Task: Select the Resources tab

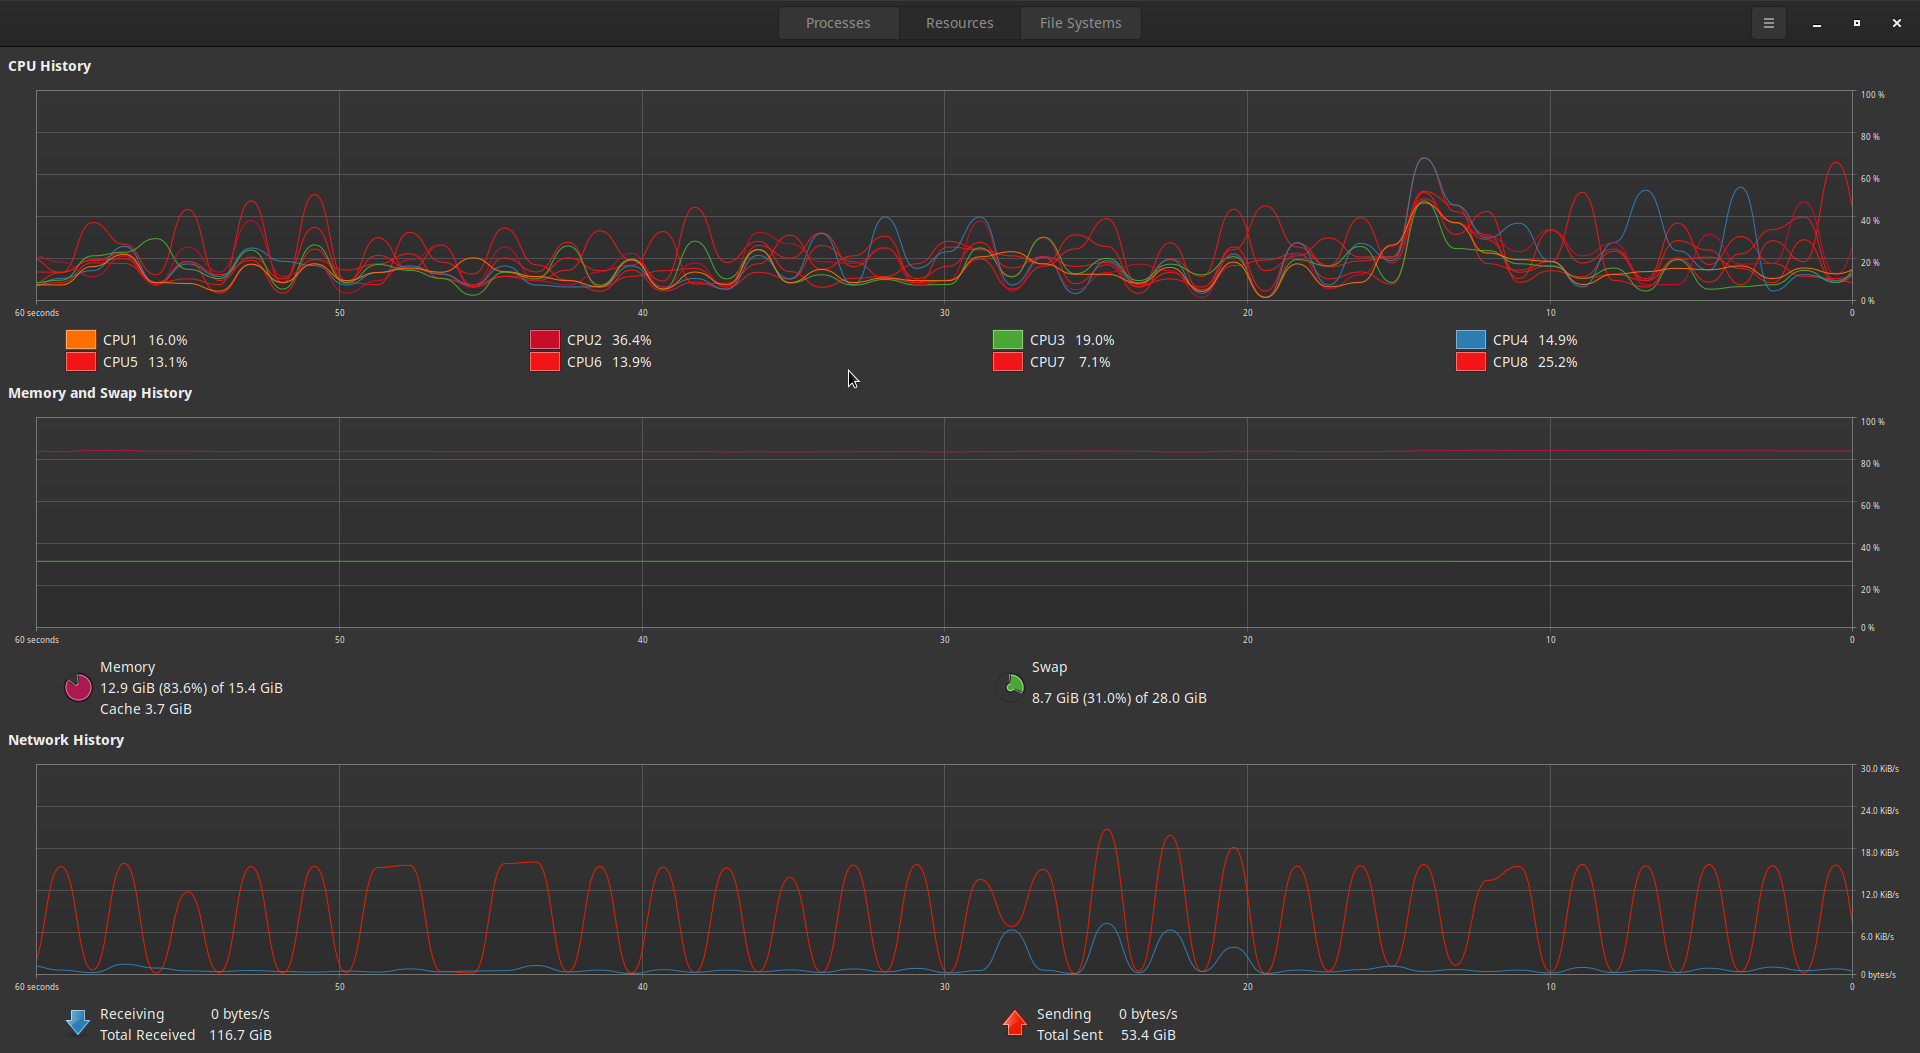Action: click(x=959, y=23)
